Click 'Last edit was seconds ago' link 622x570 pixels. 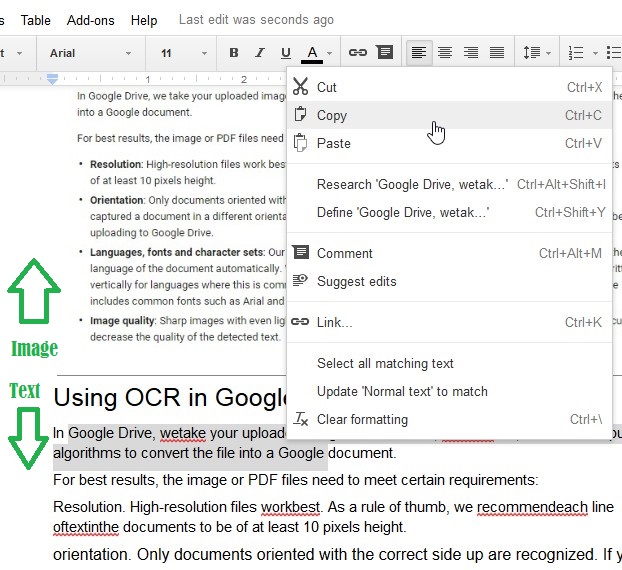coord(256,19)
